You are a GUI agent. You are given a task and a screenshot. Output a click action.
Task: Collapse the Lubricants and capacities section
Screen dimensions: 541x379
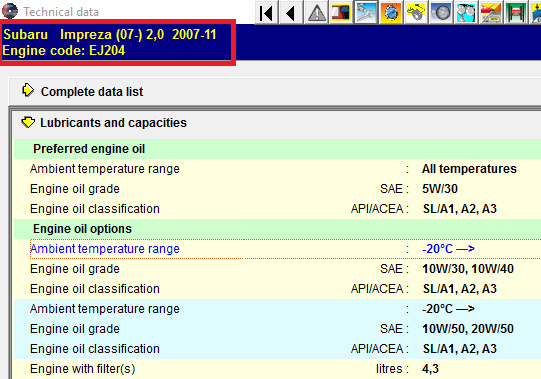pos(28,122)
